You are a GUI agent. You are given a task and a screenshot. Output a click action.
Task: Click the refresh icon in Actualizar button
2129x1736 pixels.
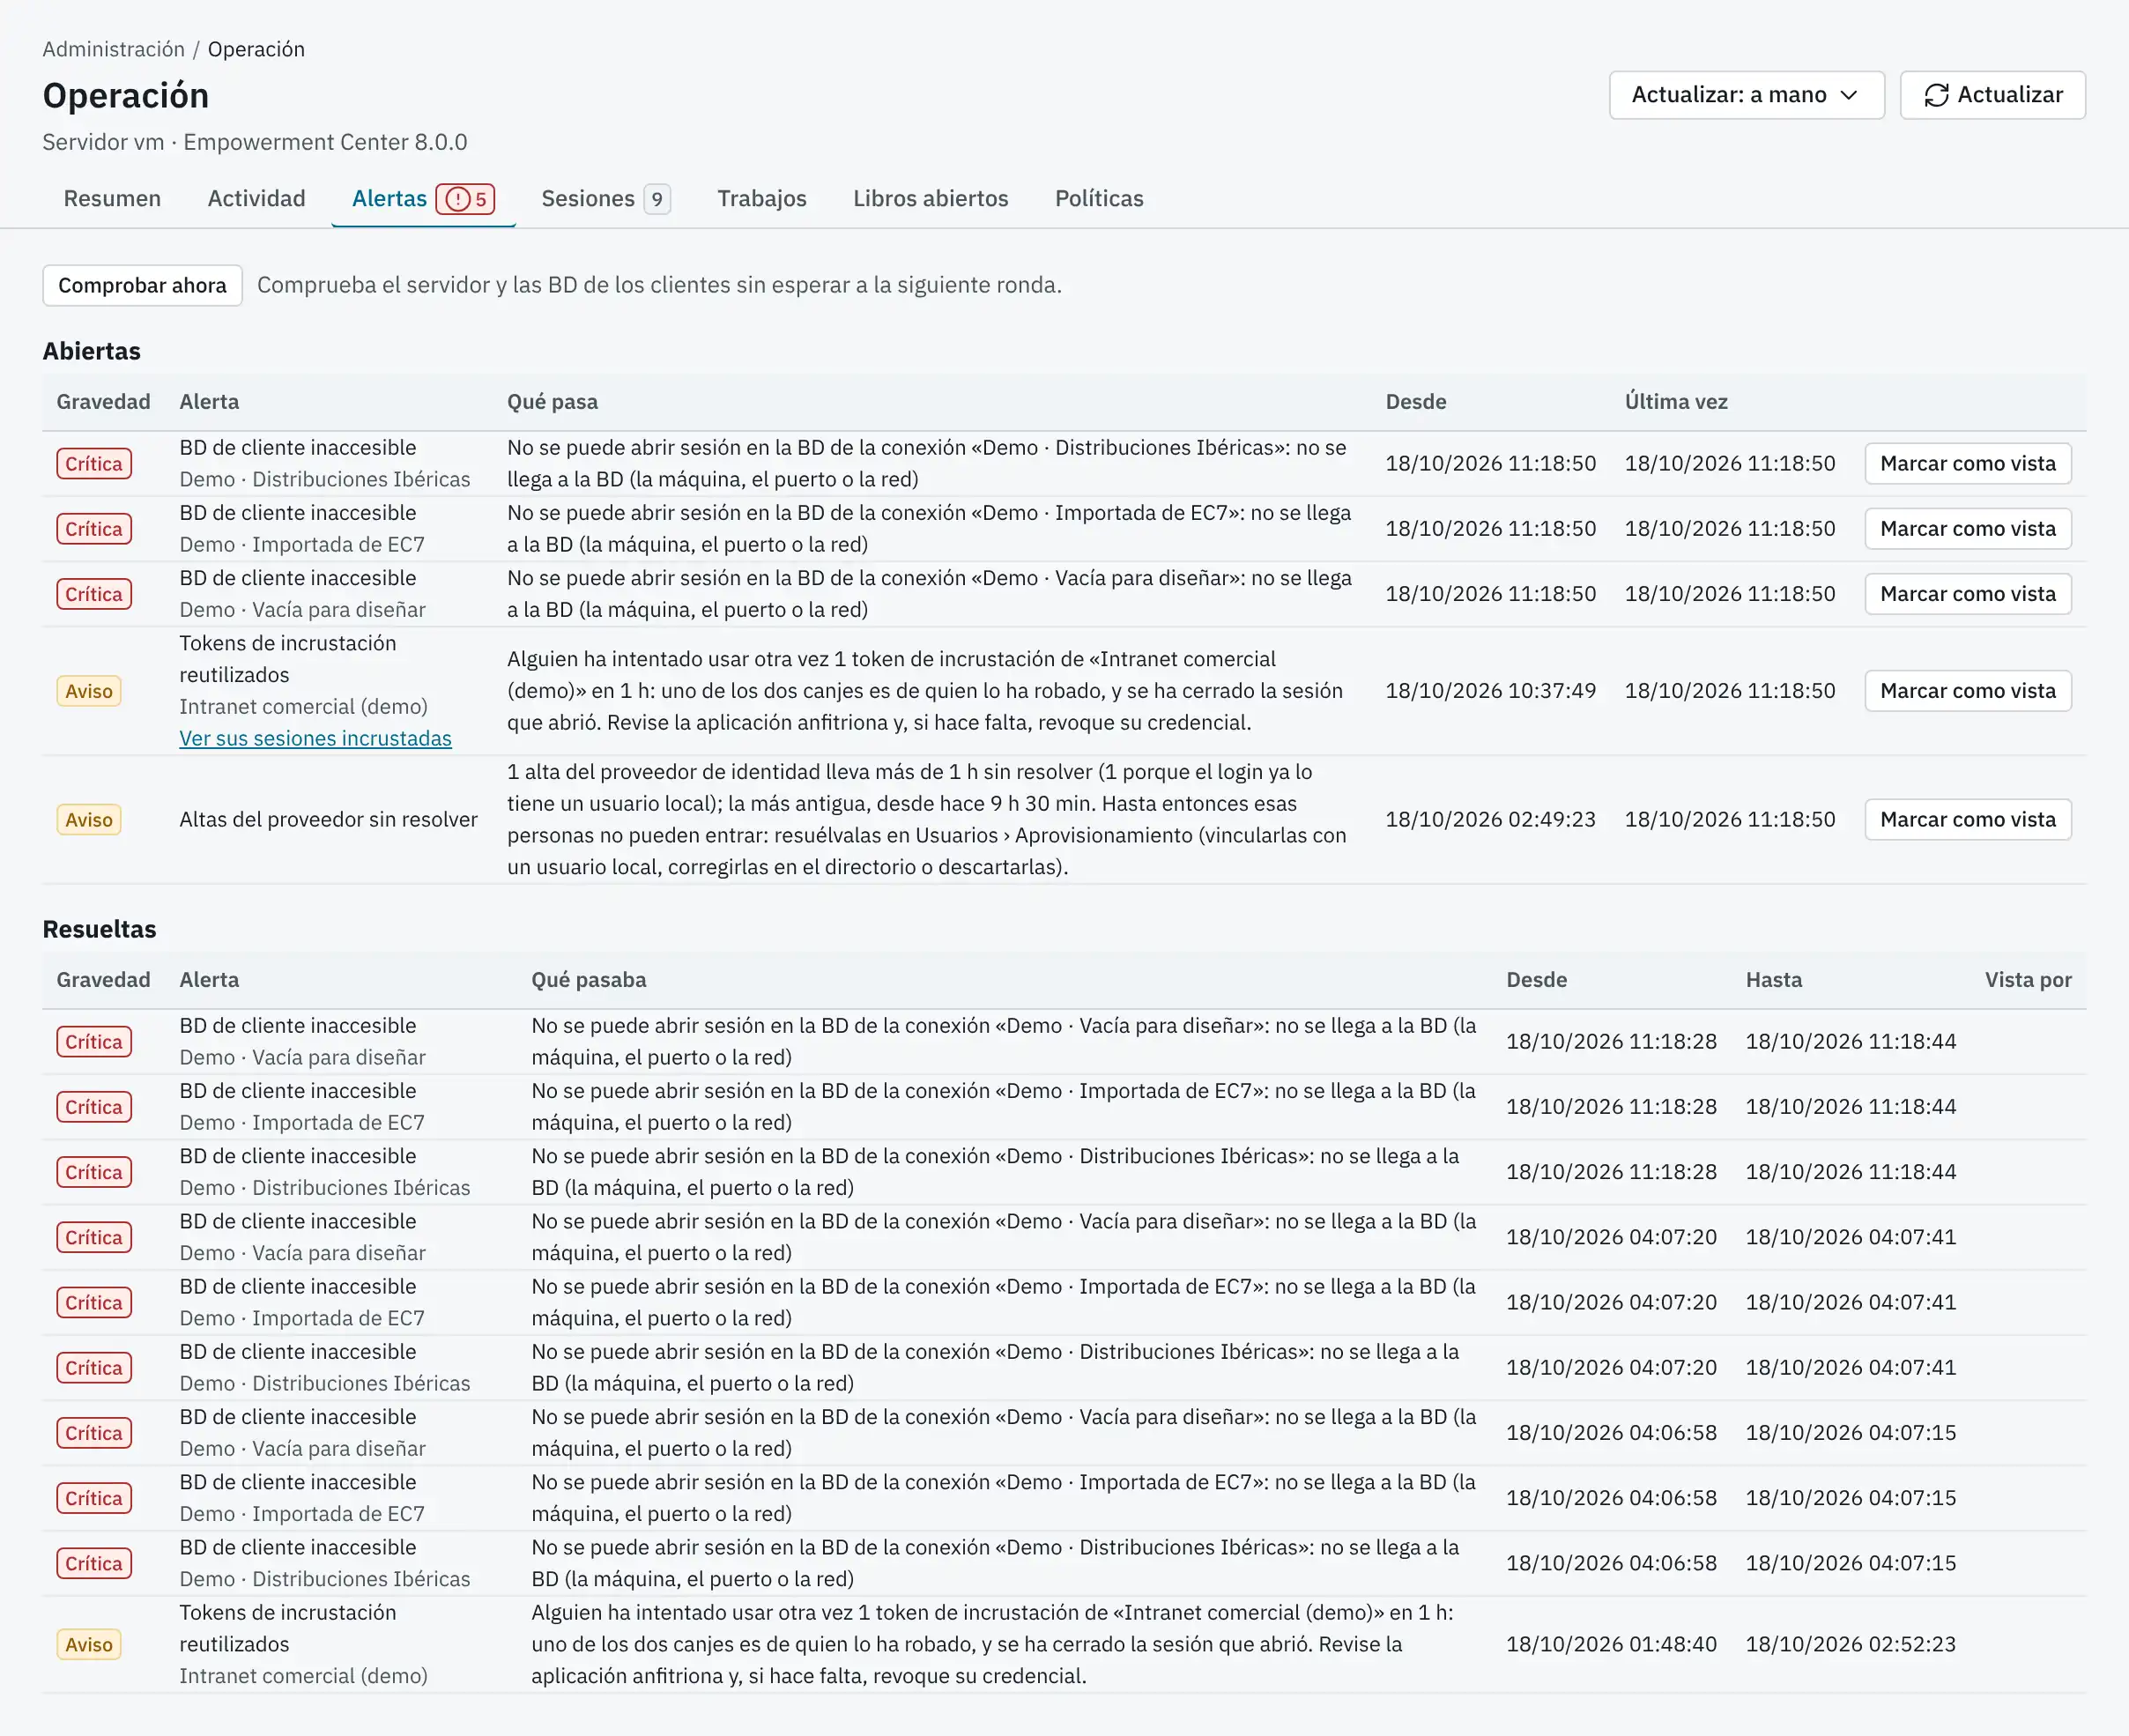(x=1936, y=95)
